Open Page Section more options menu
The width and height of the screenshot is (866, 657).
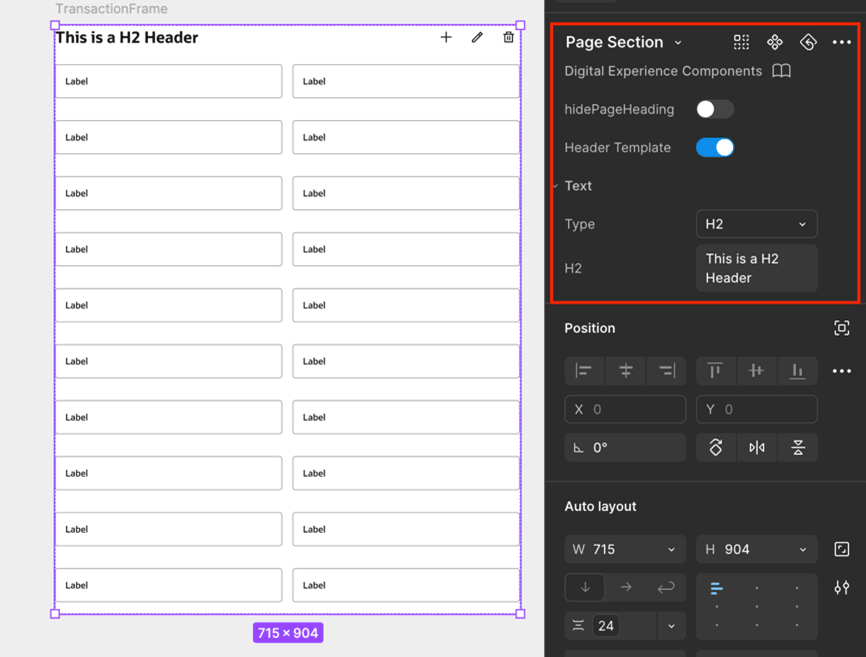pyautogui.click(x=841, y=42)
